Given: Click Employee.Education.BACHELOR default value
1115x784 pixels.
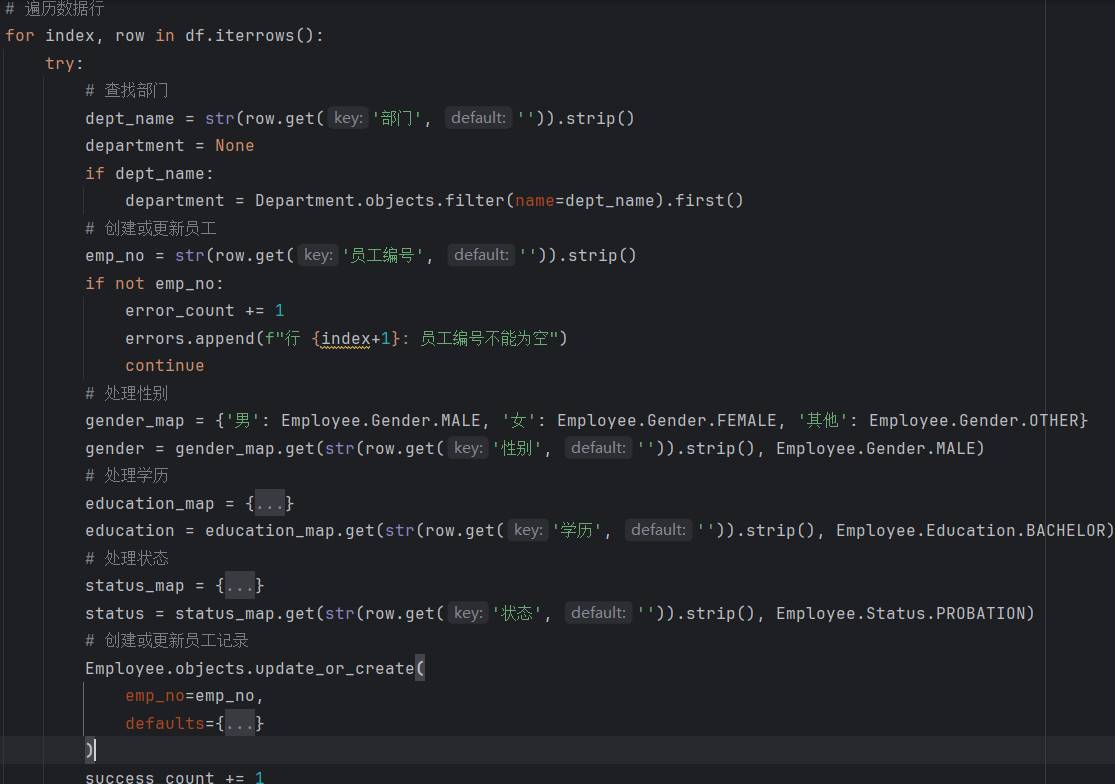Looking at the screenshot, I should click(x=970, y=530).
